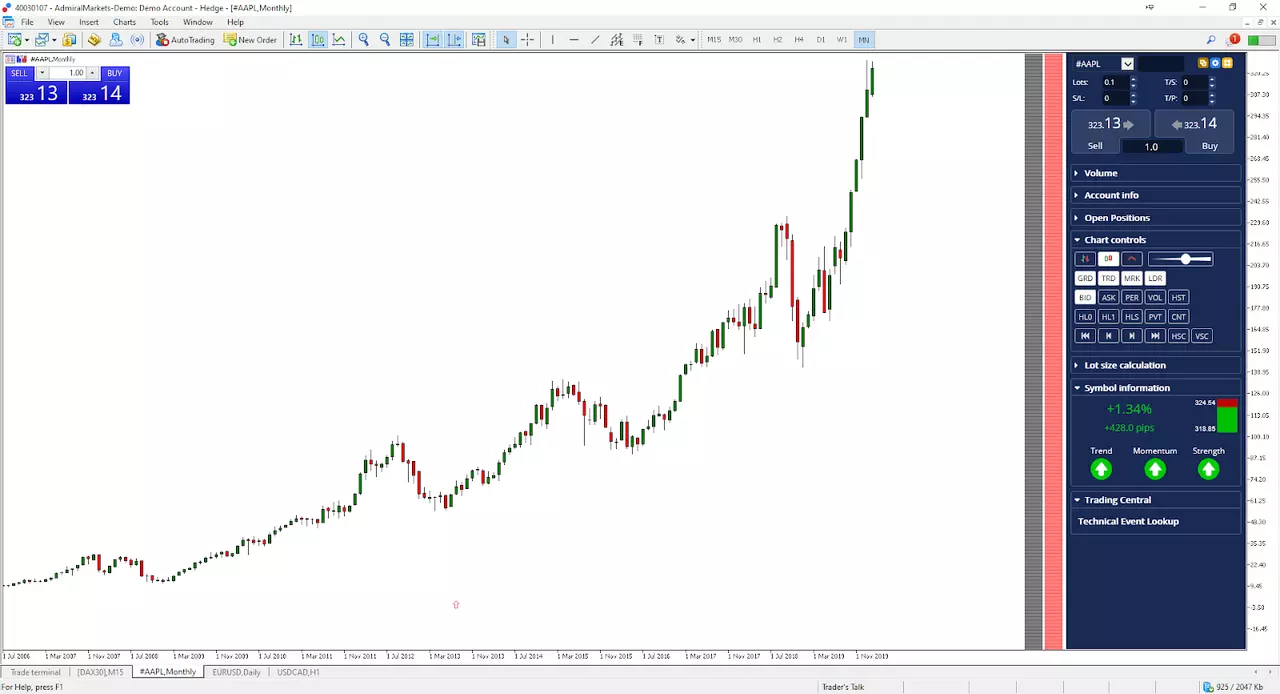Open Technical Event Lookup
The width and height of the screenshot is (1280, 694).
tap(1128, 521)
